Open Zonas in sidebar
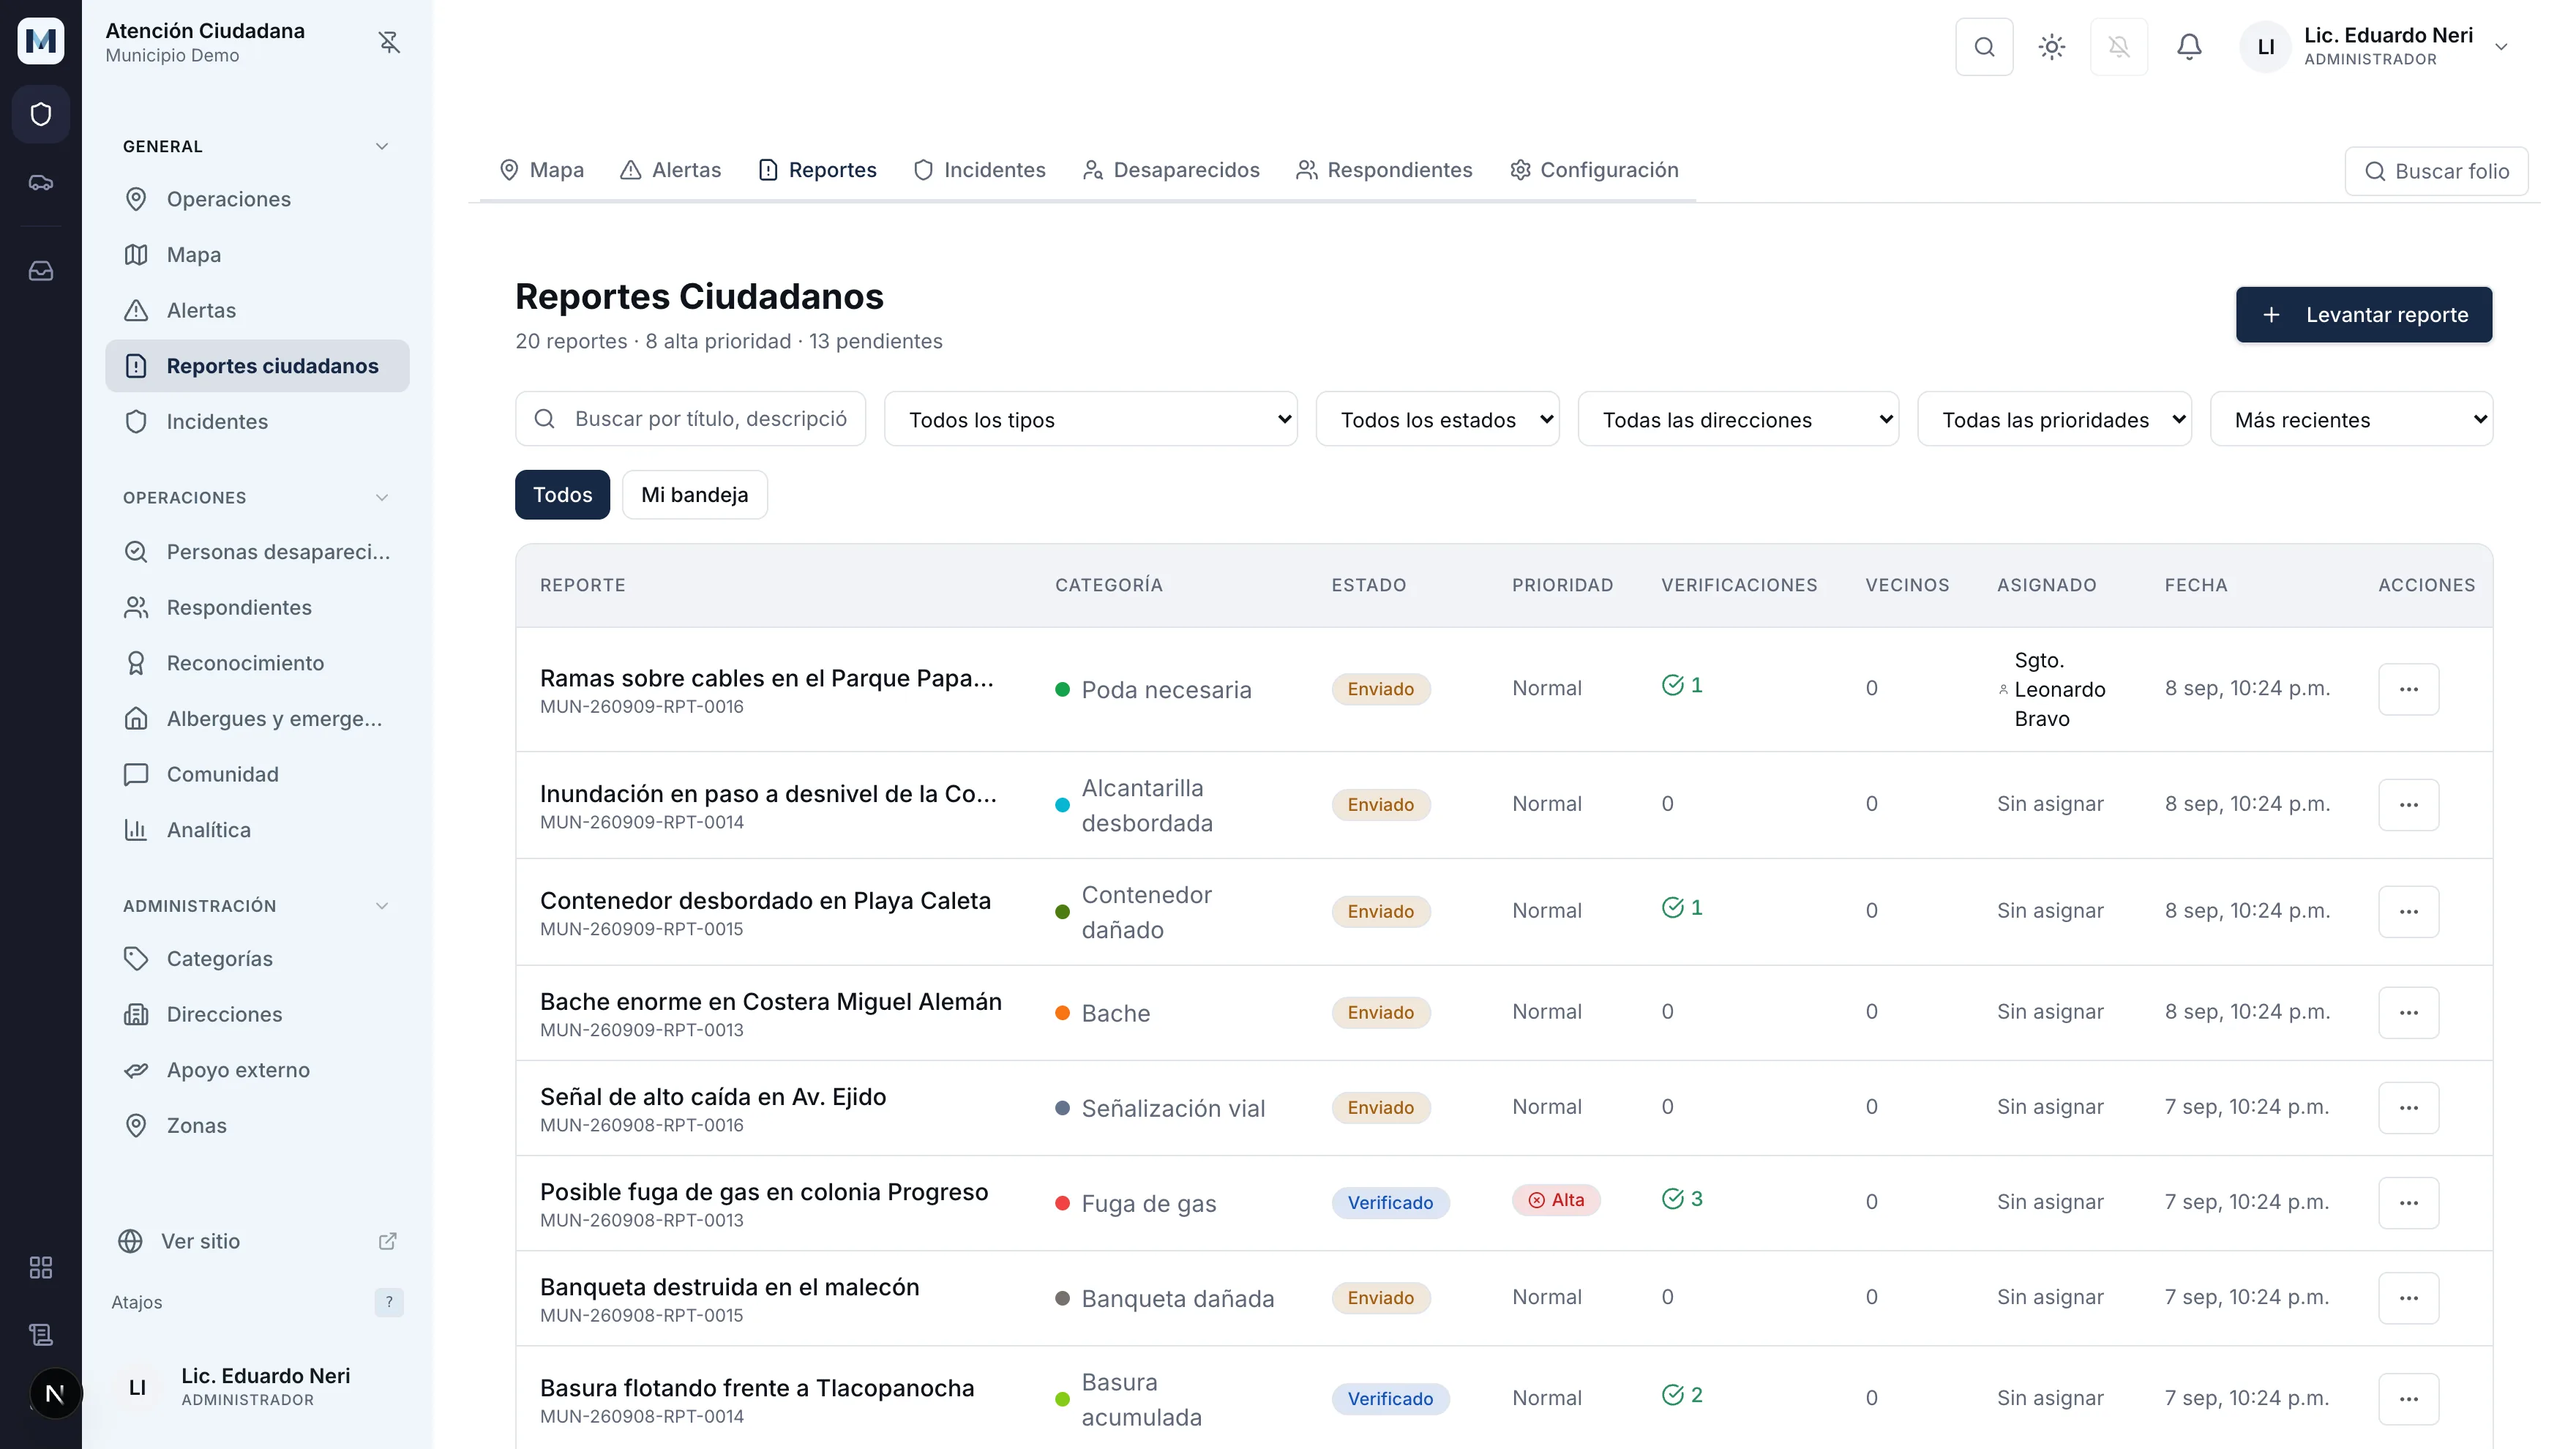2576x1449 pixels. (x=257, y=1125)
